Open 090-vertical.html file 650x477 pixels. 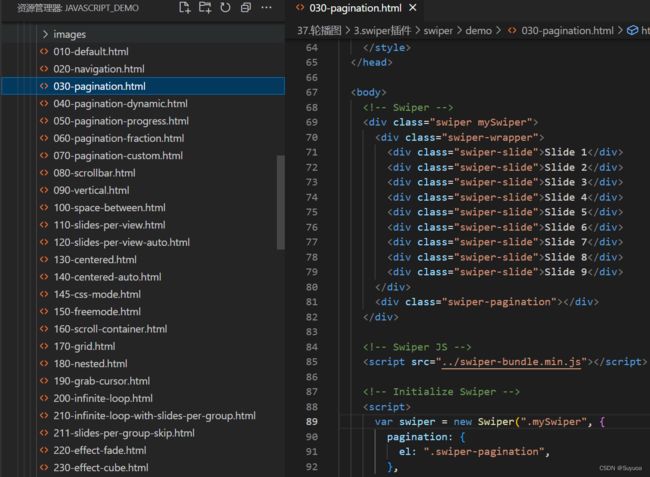(143, 190)
